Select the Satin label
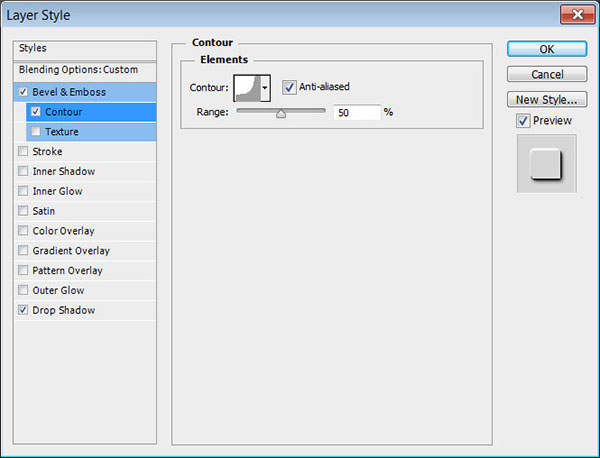Image resolution: width=600 pixels, height=458 pixels. [x=44, y=211]
